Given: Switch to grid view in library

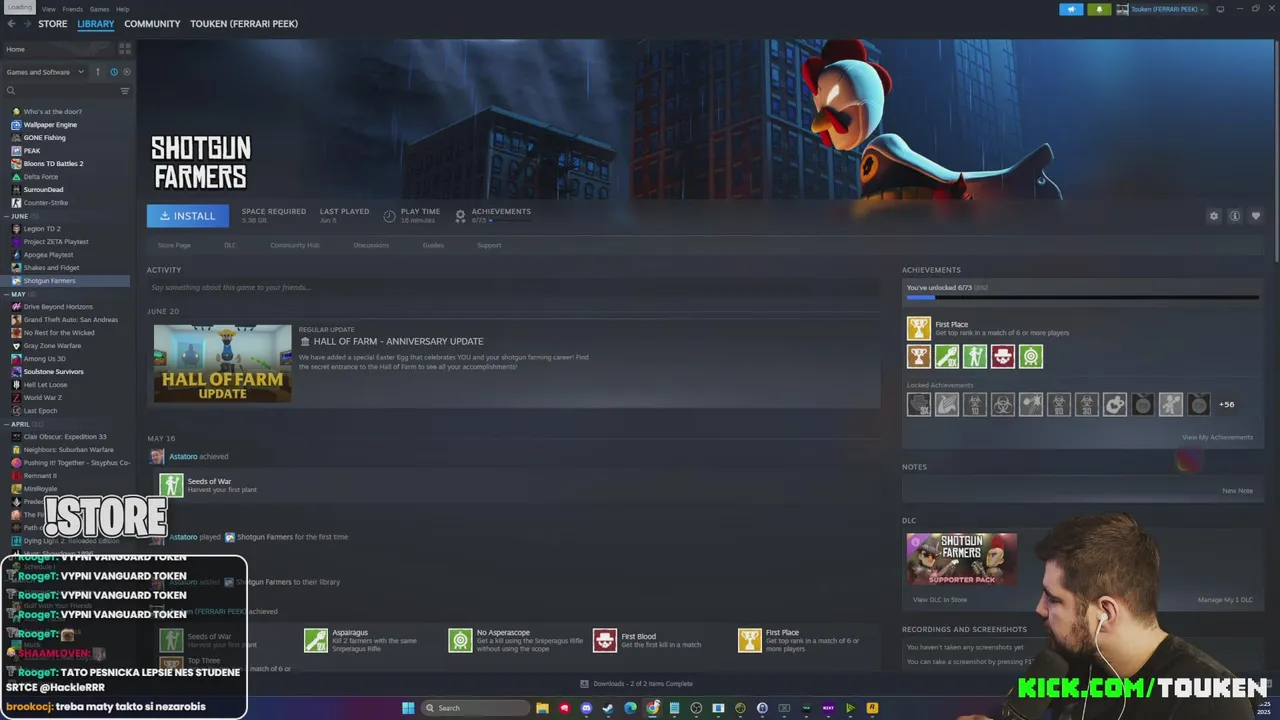Looking at the screenshot, I should [x=125, y=48].
